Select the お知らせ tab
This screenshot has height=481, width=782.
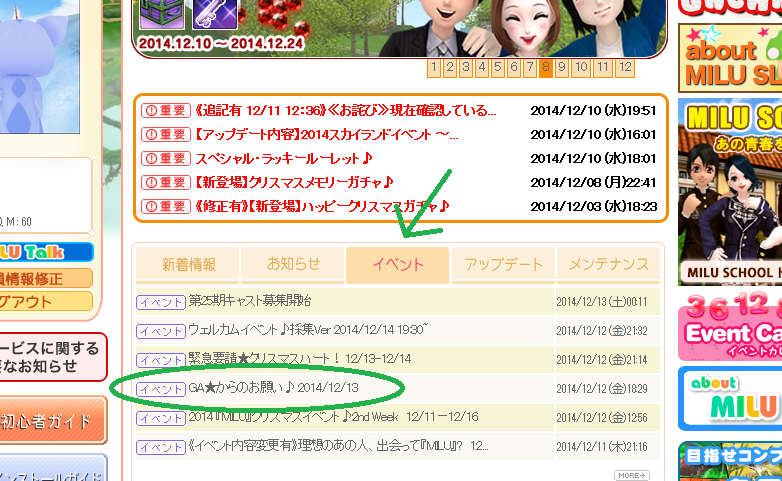pyautogui.click(x=293, y=265)
